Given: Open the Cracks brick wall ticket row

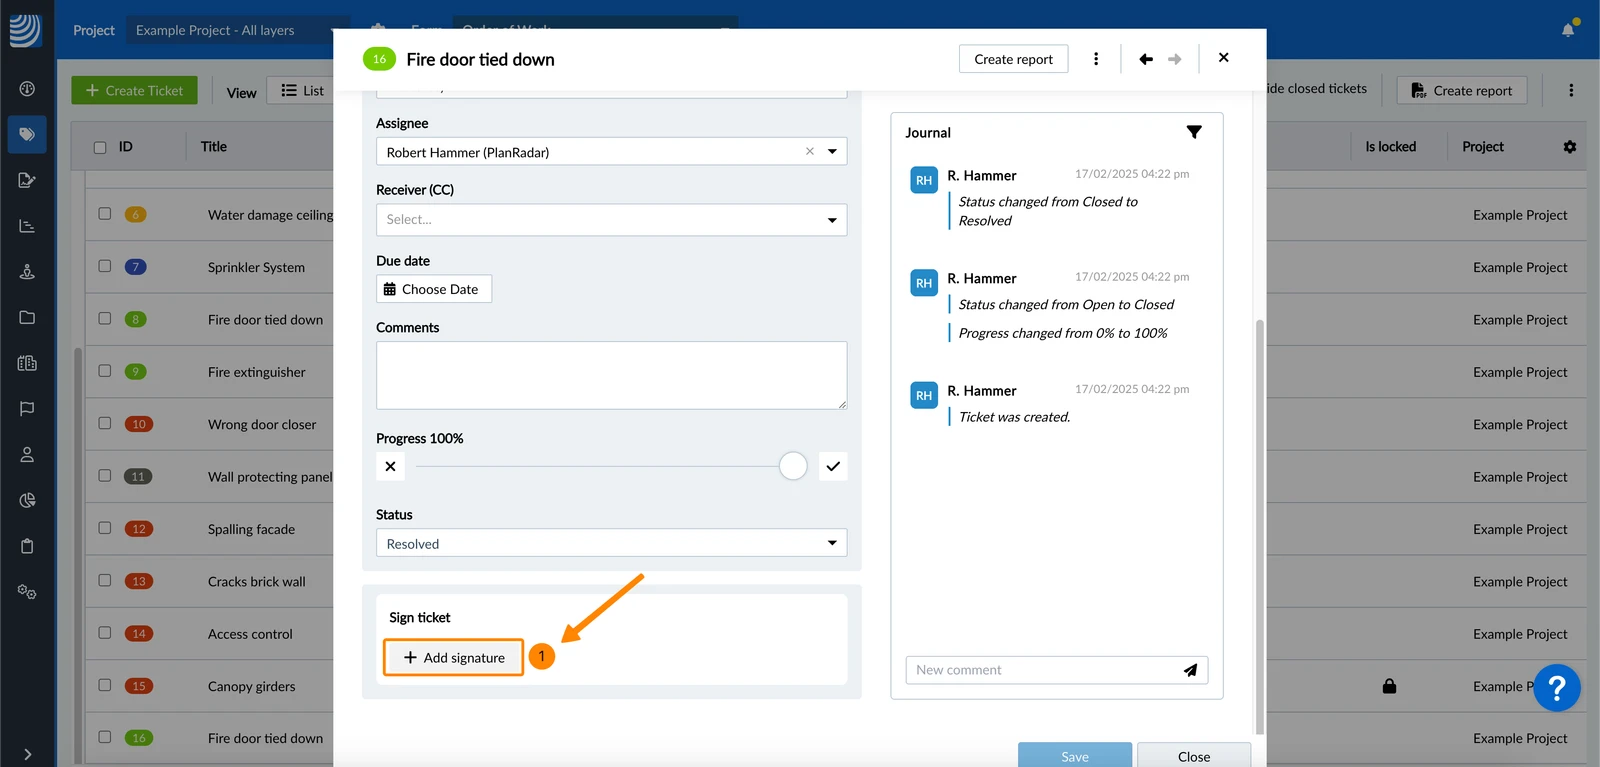Looking at the screenshot, I should tap(257, 581).
